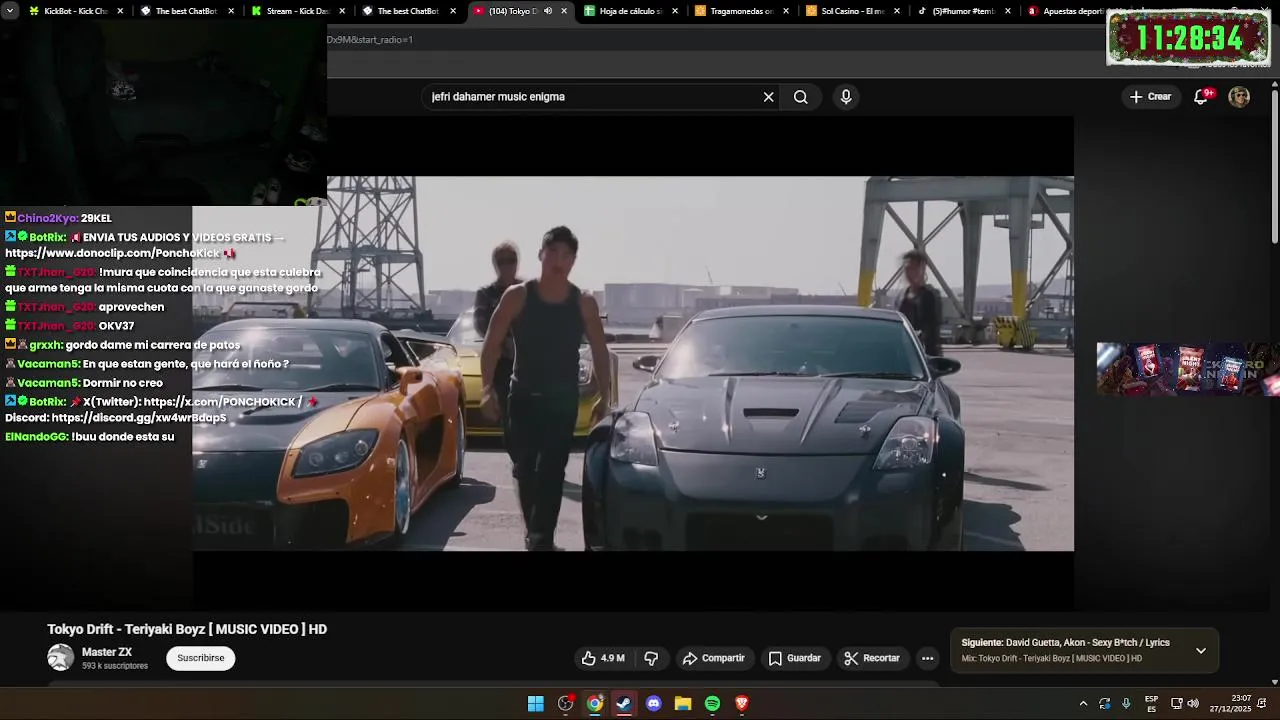Image resolution: width=1280 pixels, height=720 pixels.
Task: Open the network display tray icon
Action: coord(1177,704)
